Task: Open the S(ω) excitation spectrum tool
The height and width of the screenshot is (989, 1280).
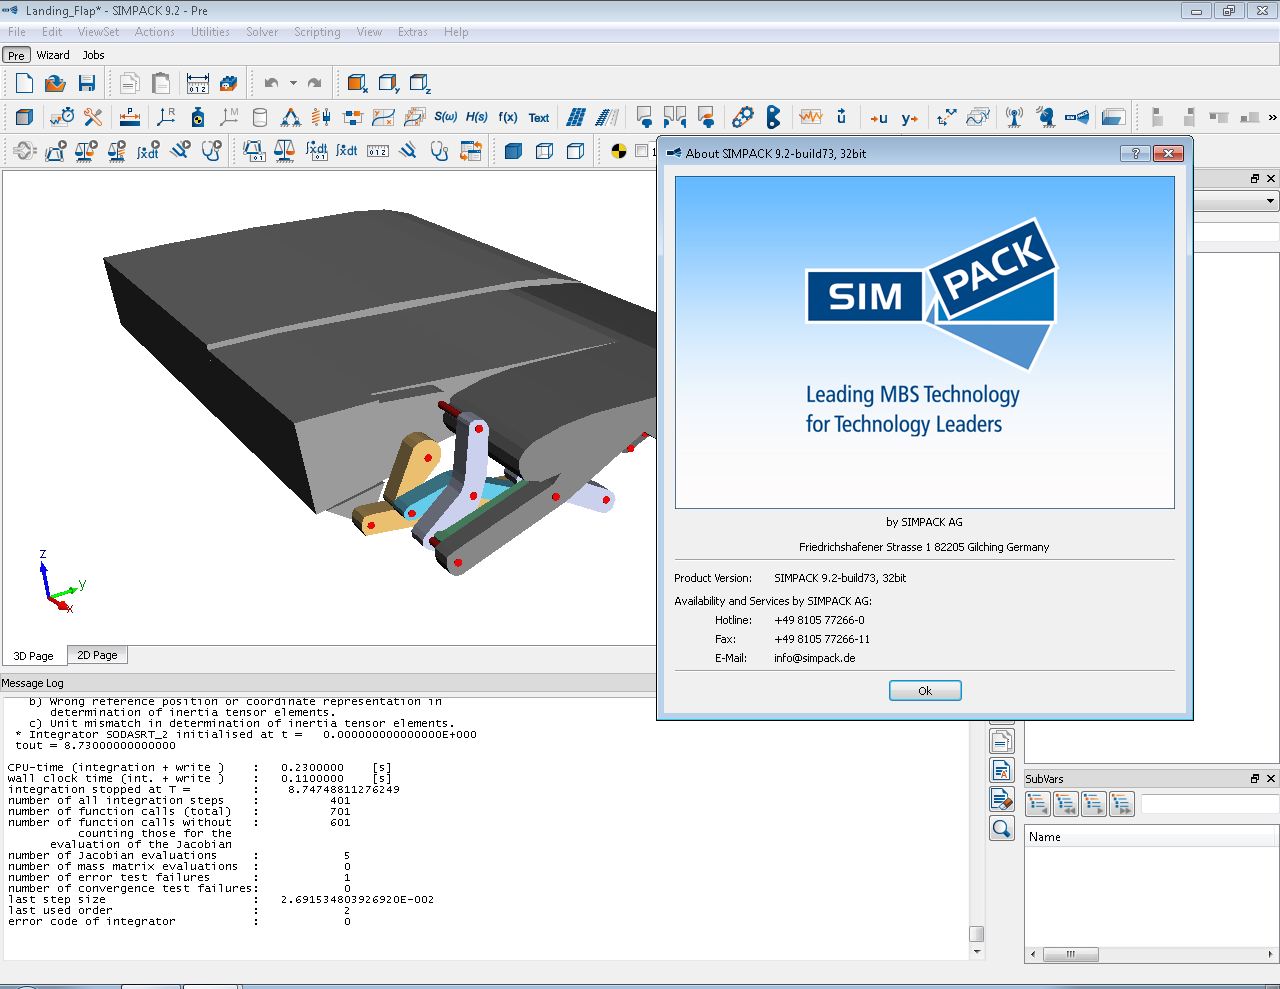Action: point(446,117)
